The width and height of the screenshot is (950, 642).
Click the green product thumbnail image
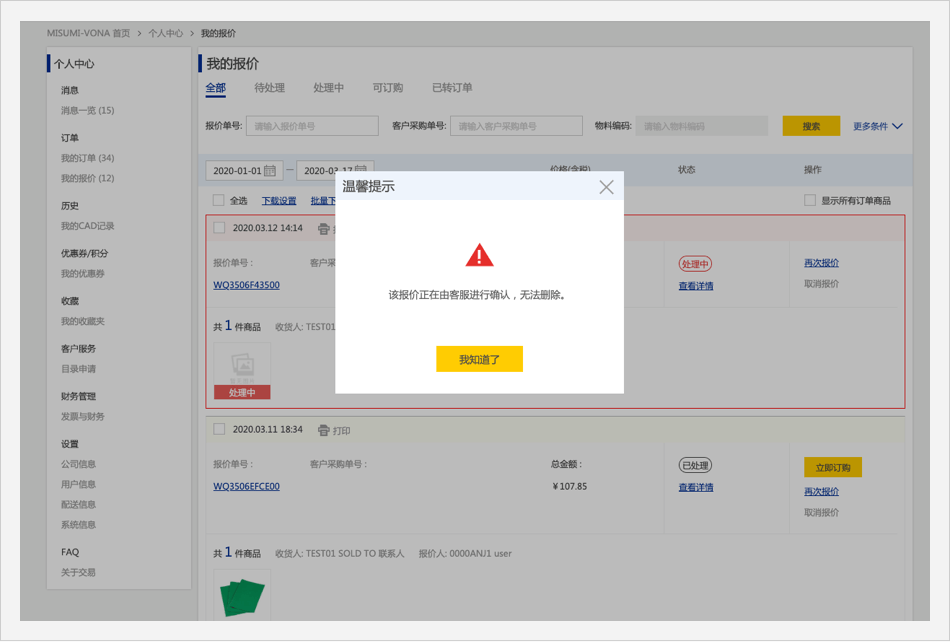coord(242,597)
